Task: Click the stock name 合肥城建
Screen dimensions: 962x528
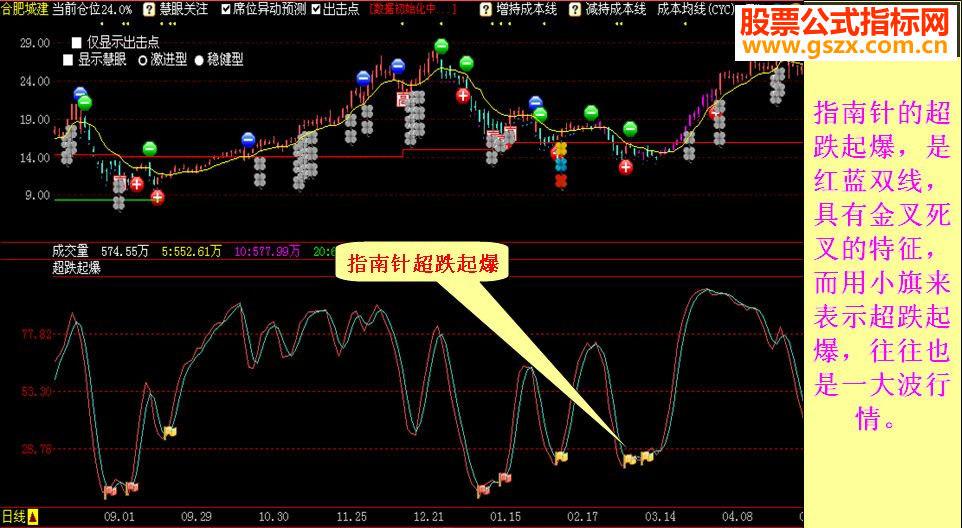Action: [25, 9]
